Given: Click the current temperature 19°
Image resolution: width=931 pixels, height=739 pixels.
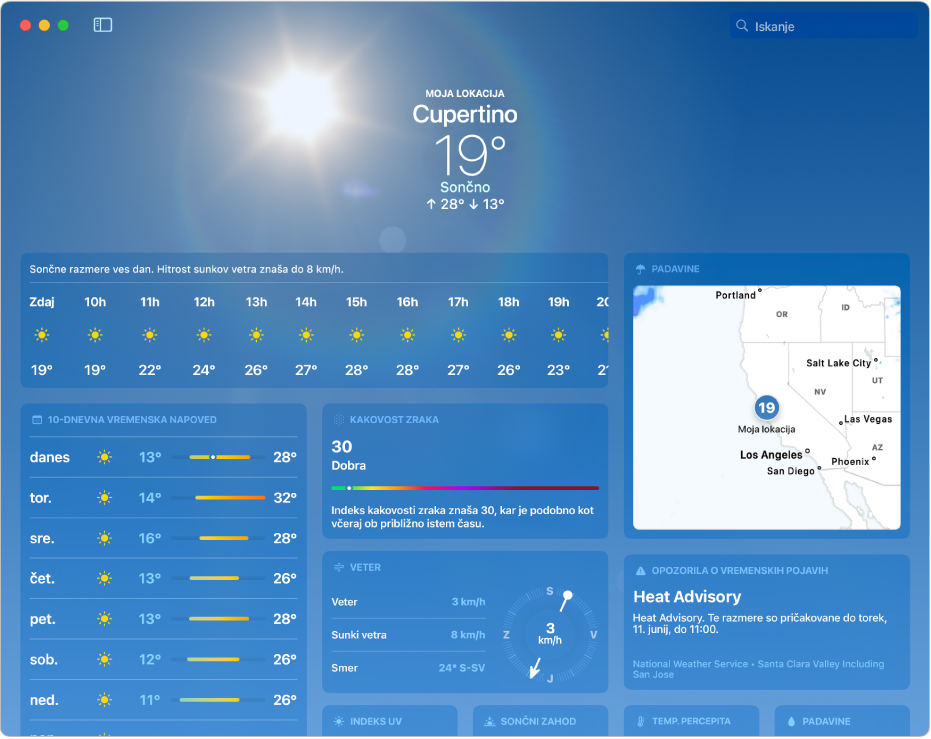Looking at the screenshot, I should coord(469,156).
